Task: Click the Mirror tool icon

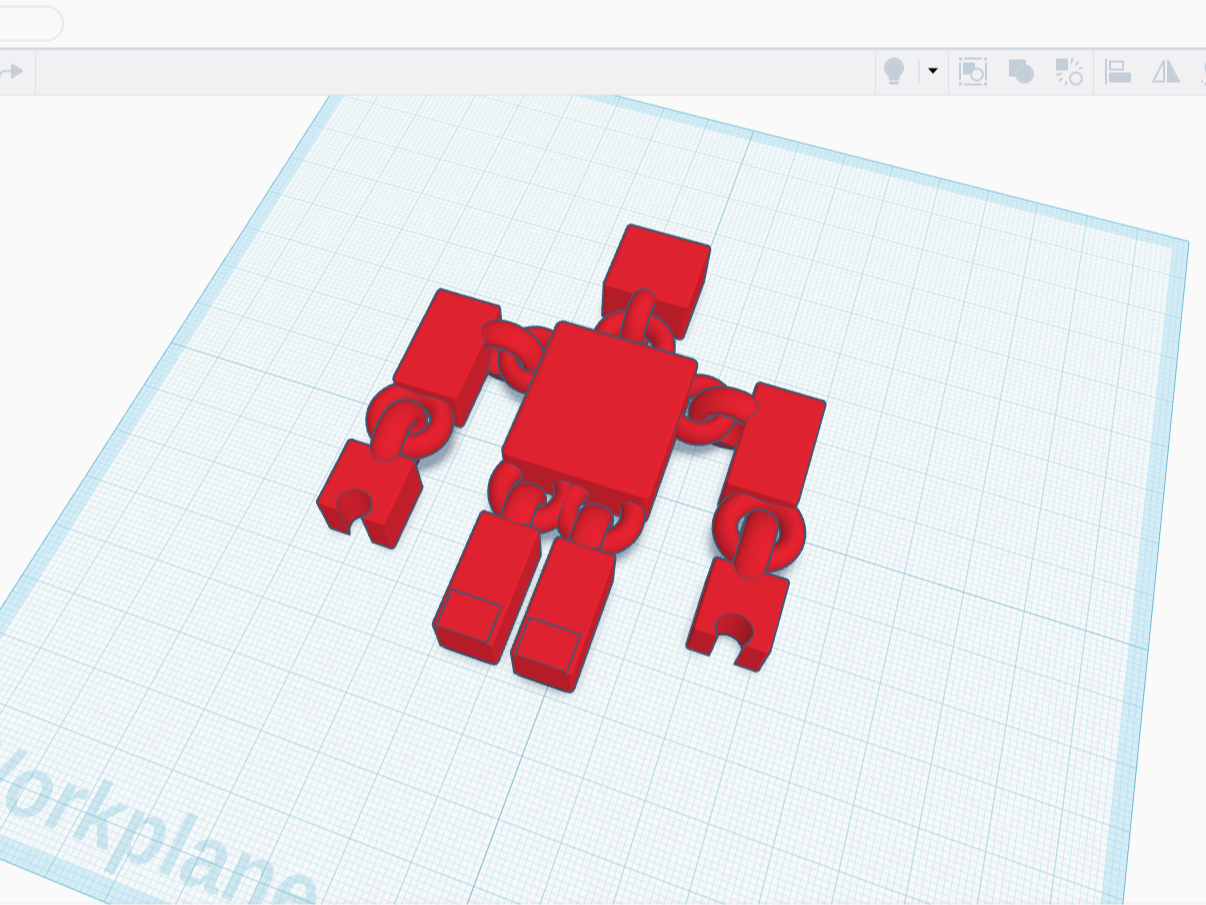Action: pos(1166,72)
